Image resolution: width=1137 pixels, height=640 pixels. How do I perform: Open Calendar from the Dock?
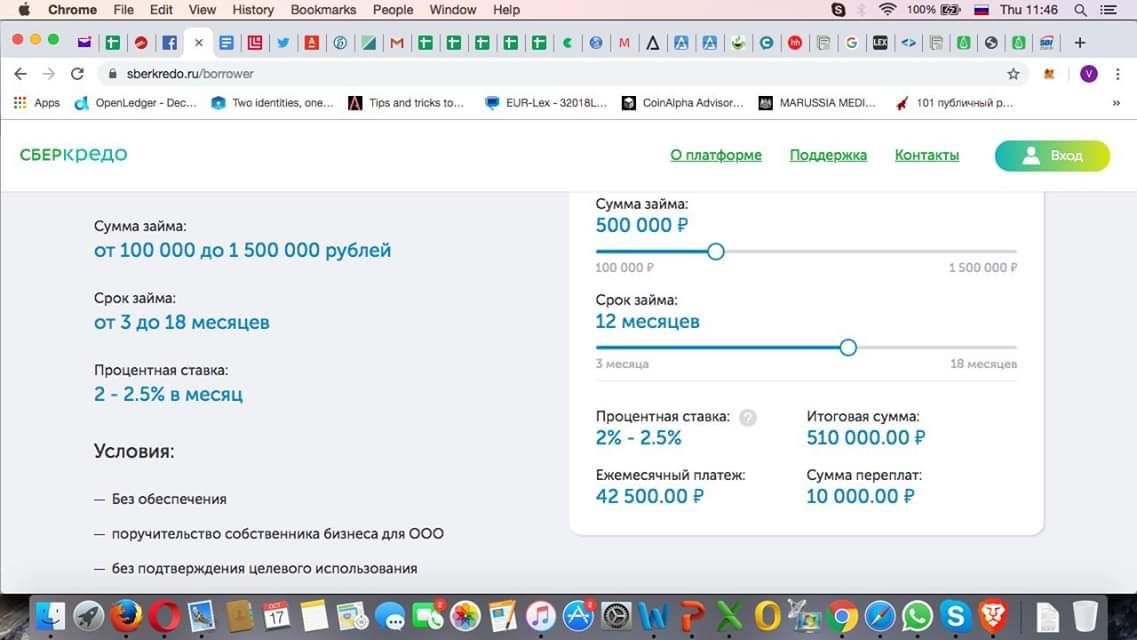point(276,617)
